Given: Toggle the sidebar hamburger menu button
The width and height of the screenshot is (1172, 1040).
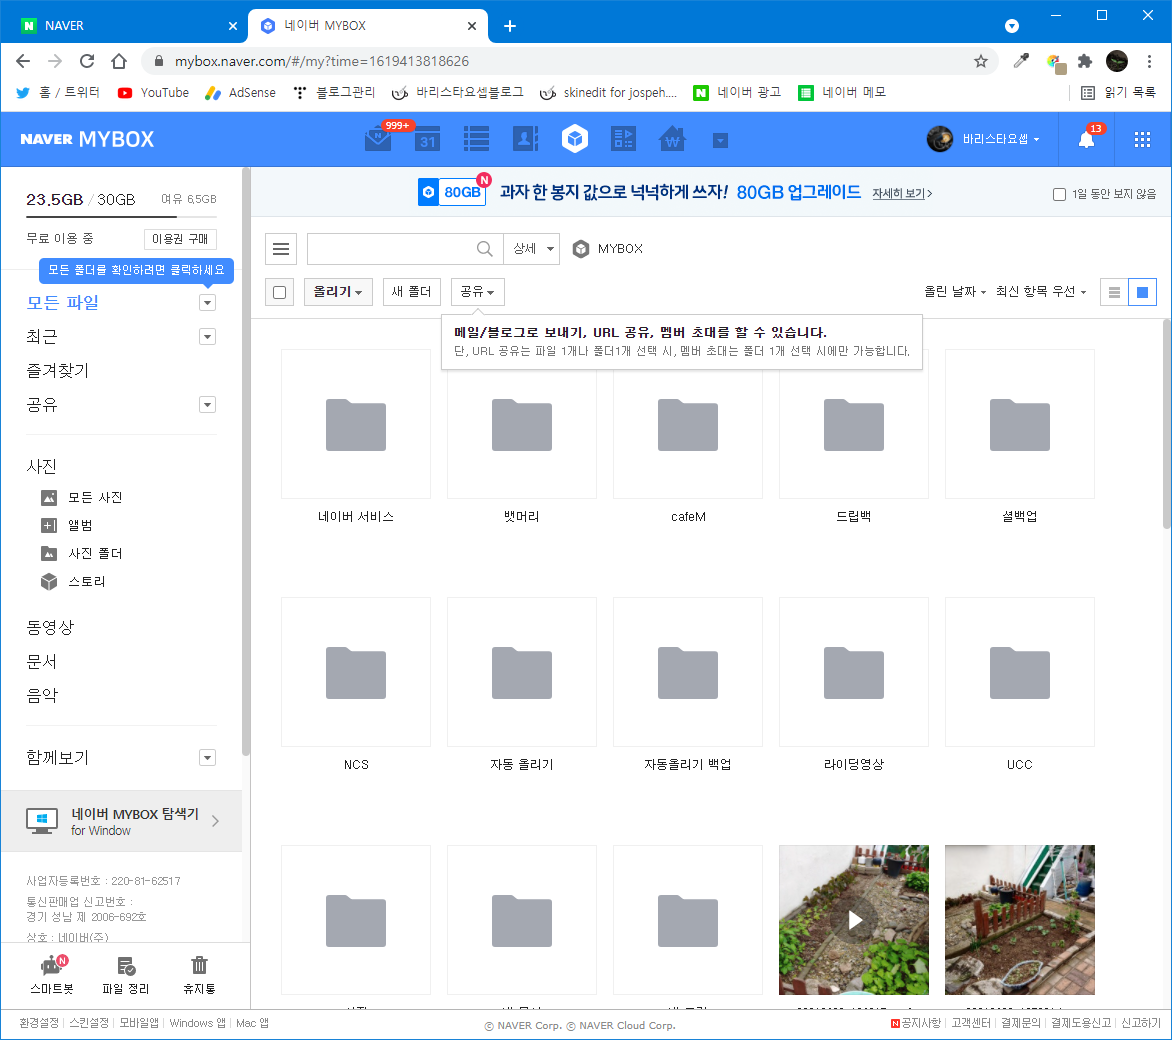Looking at the screenshot, I should click(281, 249).
